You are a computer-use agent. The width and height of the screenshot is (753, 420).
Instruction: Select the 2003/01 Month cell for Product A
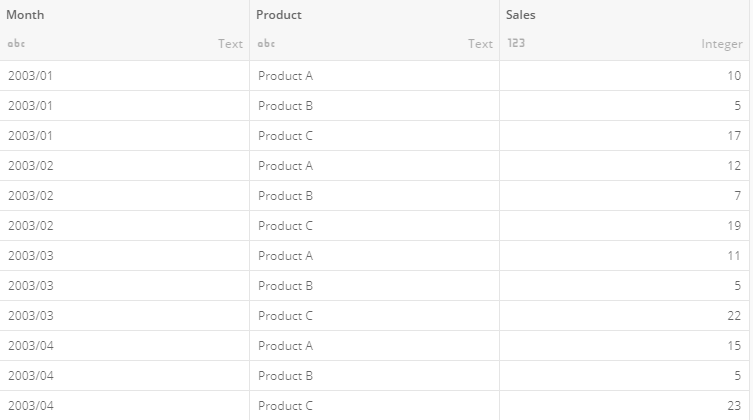pyautogui.click(x=30, y=76)
